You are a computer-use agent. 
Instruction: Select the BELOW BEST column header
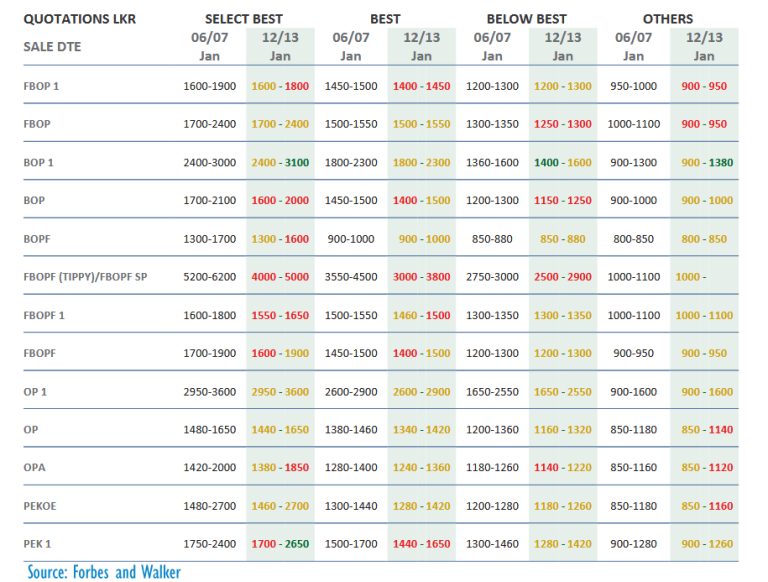pos(526,19)
